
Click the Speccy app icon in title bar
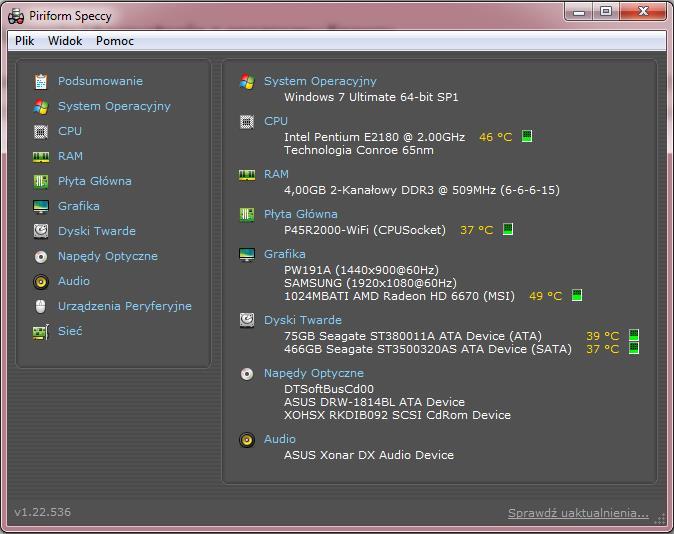[16, 16]
